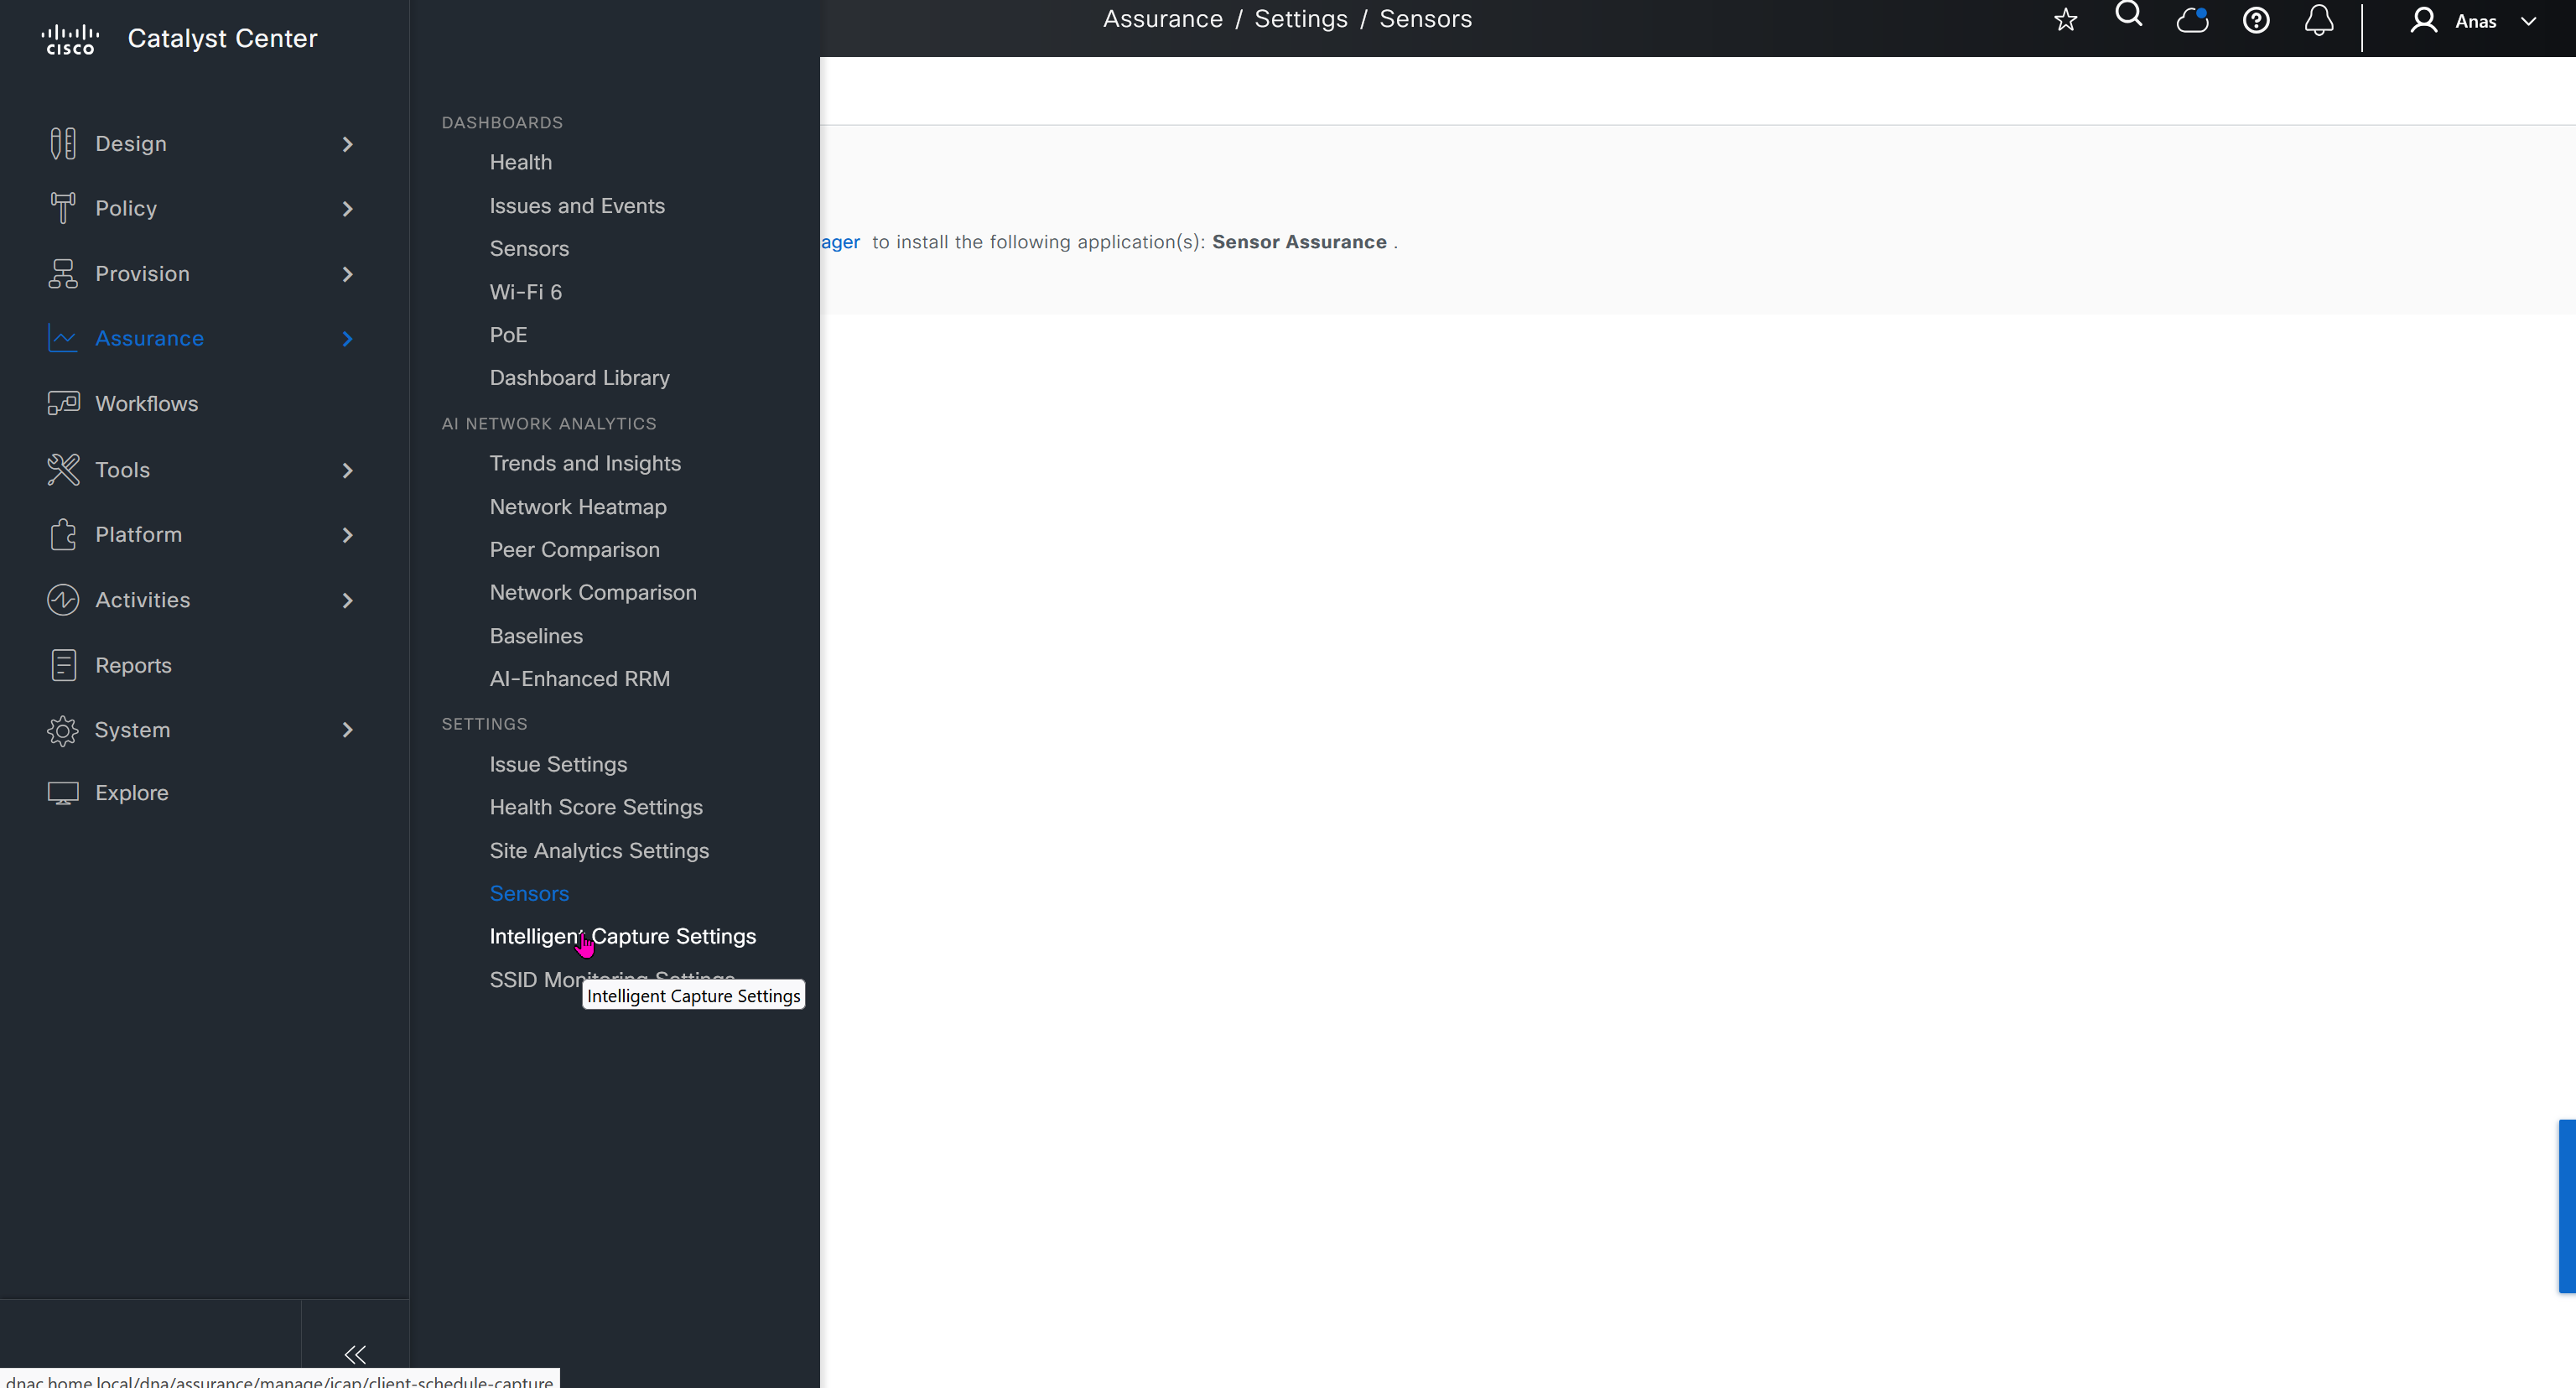Viewport: 2576px width, 1388px height.
Task: Click the cloud status icon
Action: tap(2192, 20)
